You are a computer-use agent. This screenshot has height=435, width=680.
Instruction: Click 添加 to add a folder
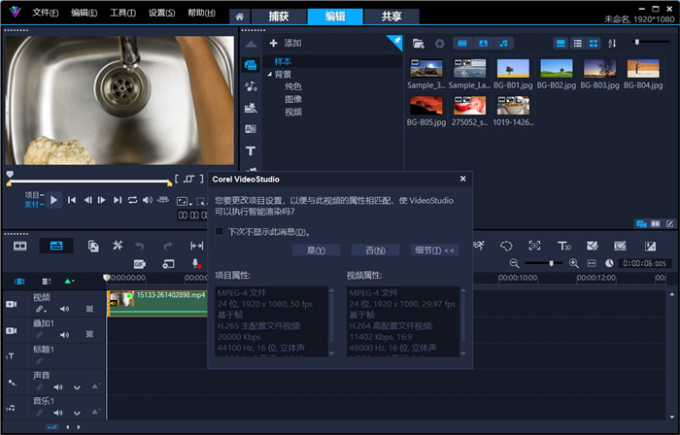tap(285, 43)
